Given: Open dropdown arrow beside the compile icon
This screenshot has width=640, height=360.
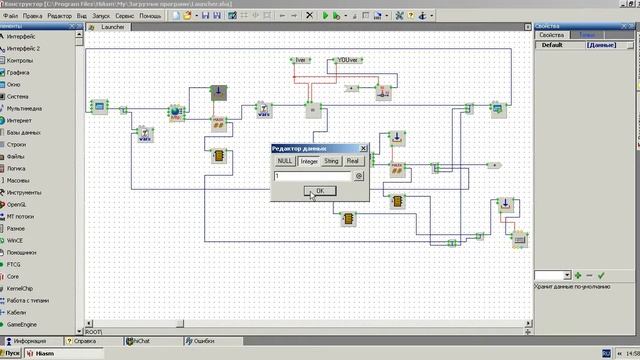Looking at the screenshot, I should coord(387,16).
